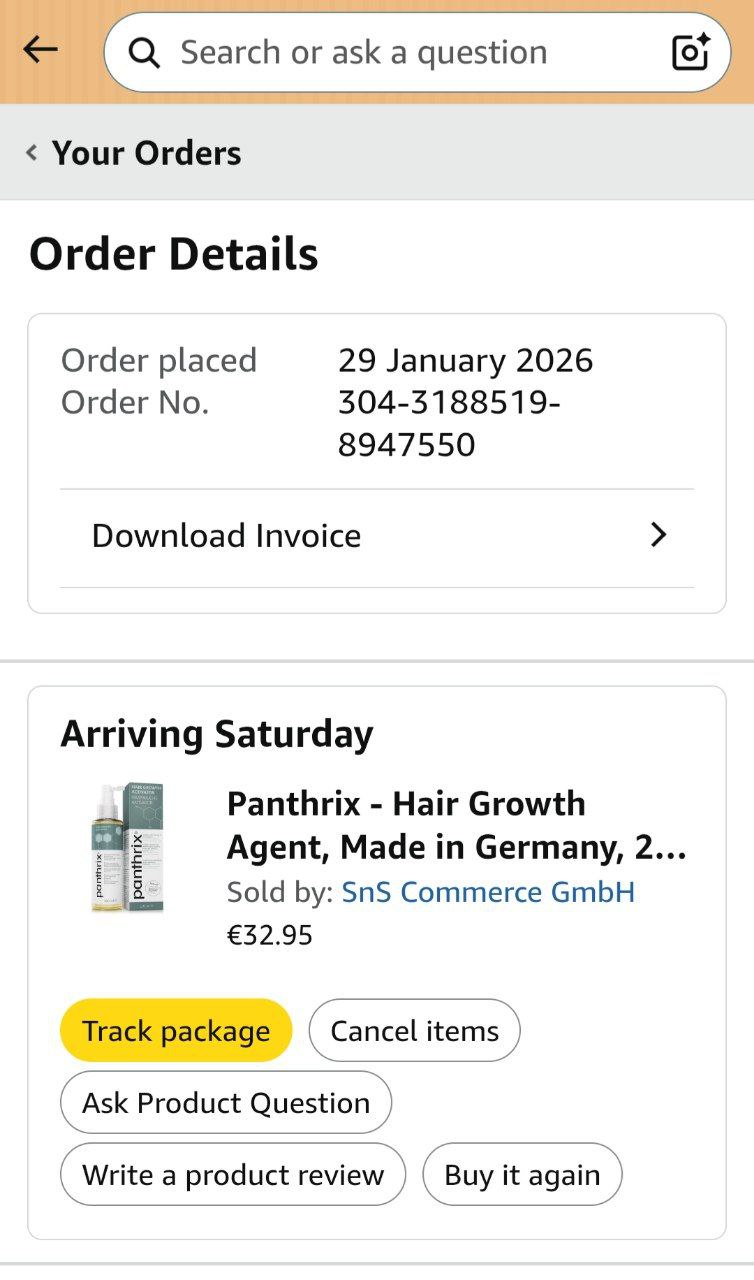Open Panthrix product thumbnail

tap(126, 848)
